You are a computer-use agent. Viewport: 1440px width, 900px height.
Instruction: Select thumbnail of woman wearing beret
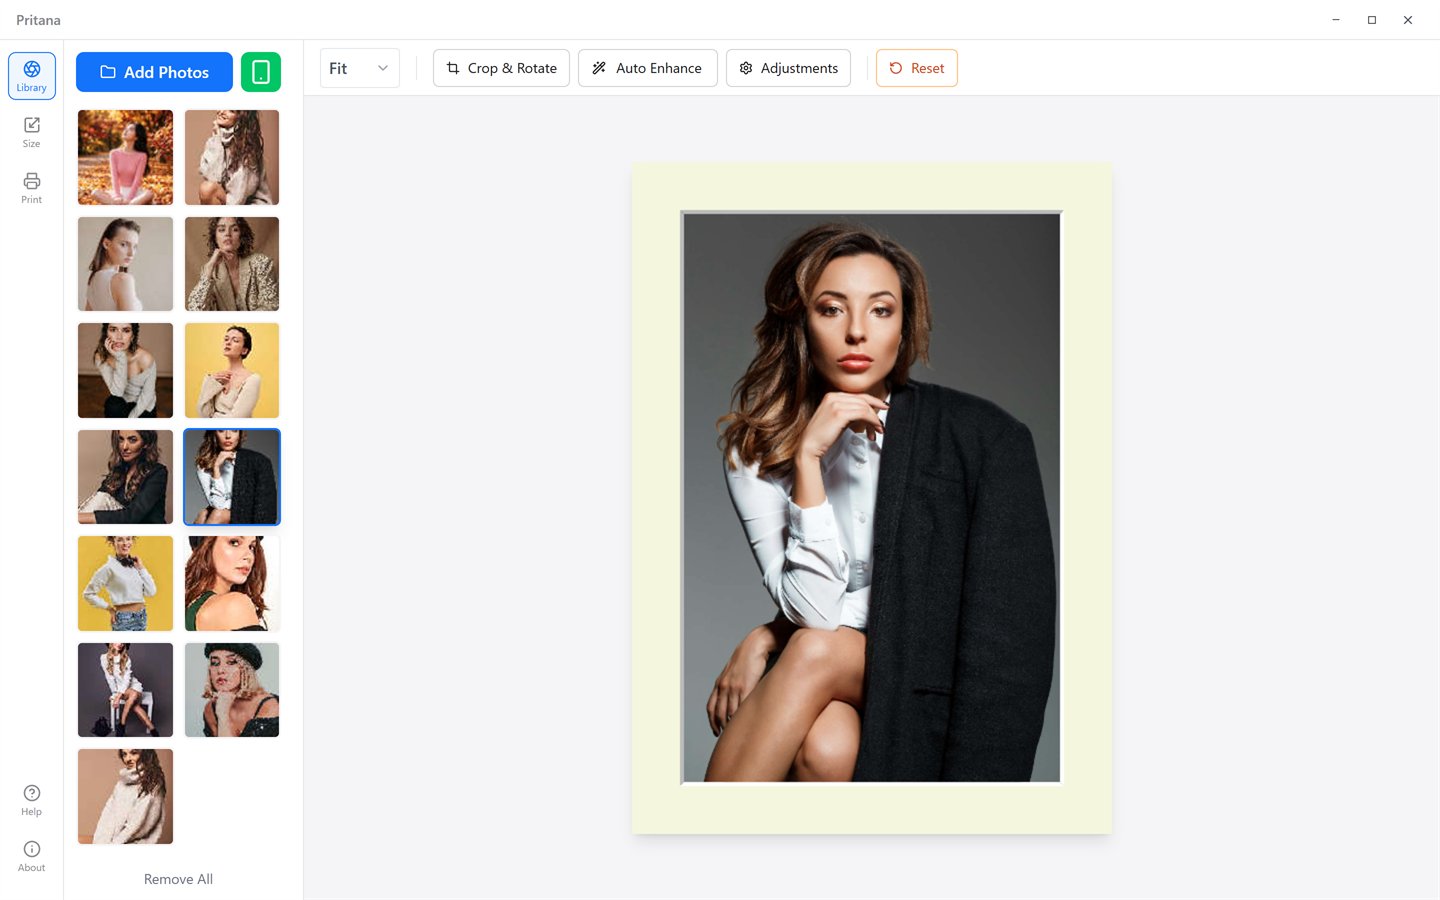[x=232, y=690]
